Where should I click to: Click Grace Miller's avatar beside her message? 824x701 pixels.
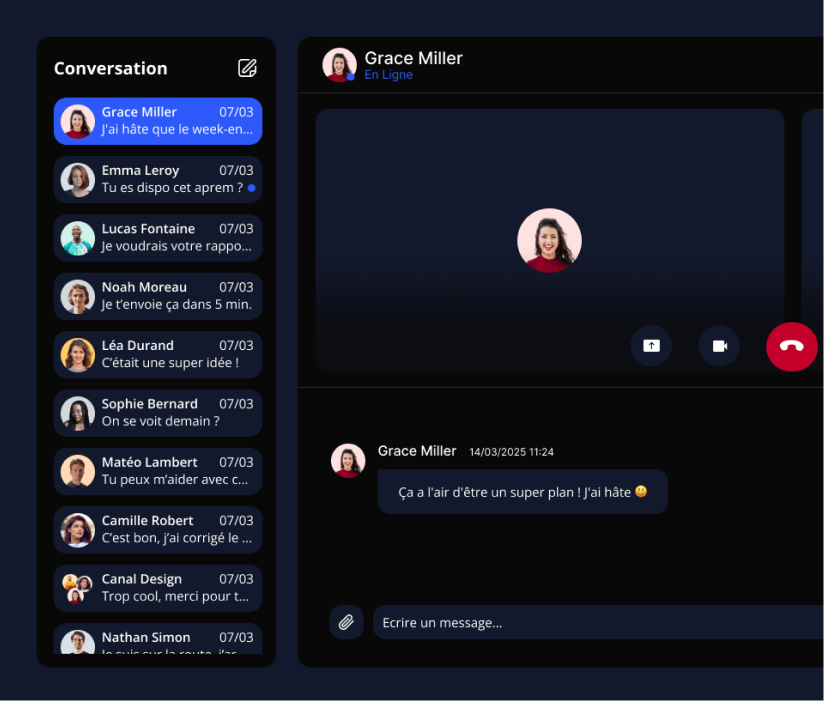coord(348,461)
